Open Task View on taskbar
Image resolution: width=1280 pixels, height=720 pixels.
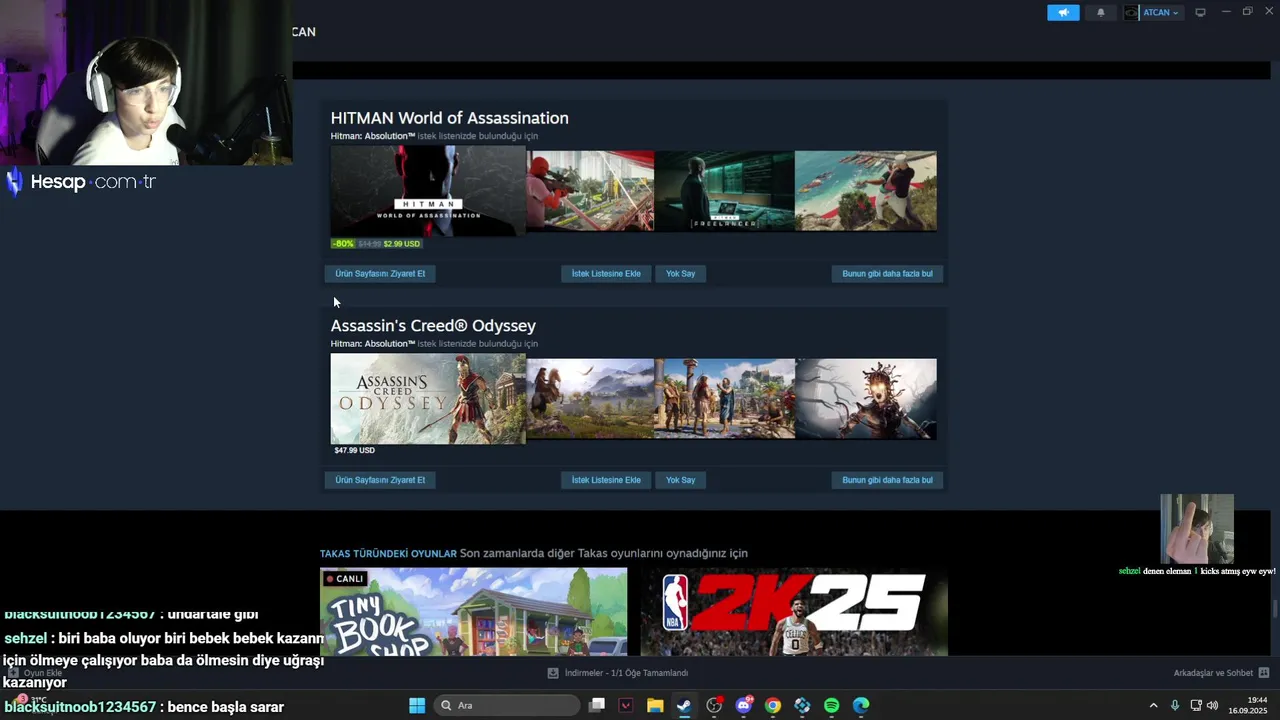tap(597, 705)
